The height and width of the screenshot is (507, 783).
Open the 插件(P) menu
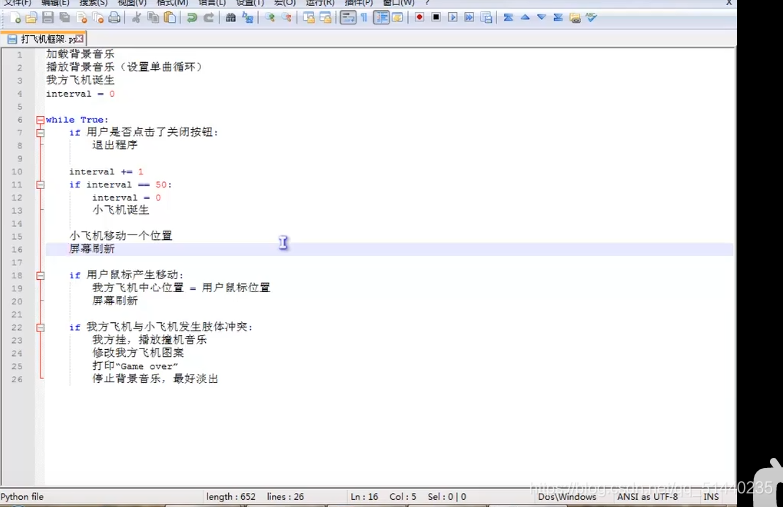359,2
